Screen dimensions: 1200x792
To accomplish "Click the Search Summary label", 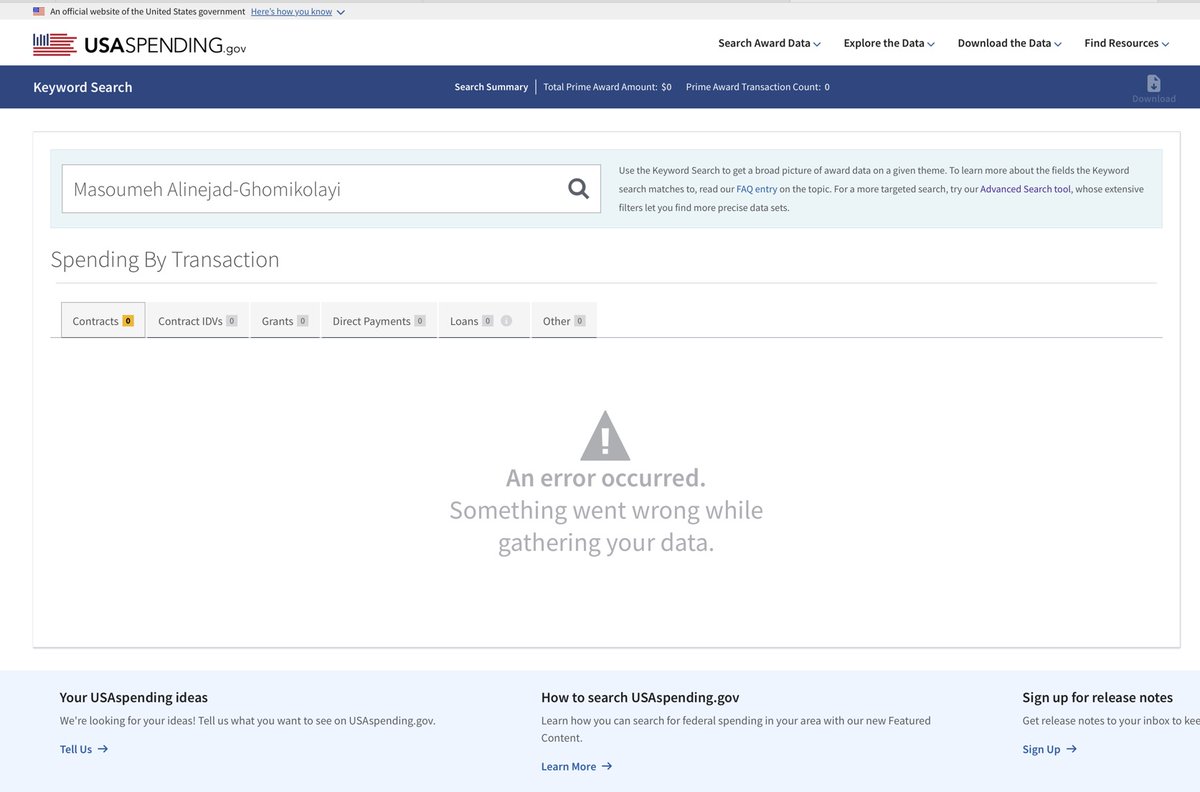I will click(x=491, y=87).
